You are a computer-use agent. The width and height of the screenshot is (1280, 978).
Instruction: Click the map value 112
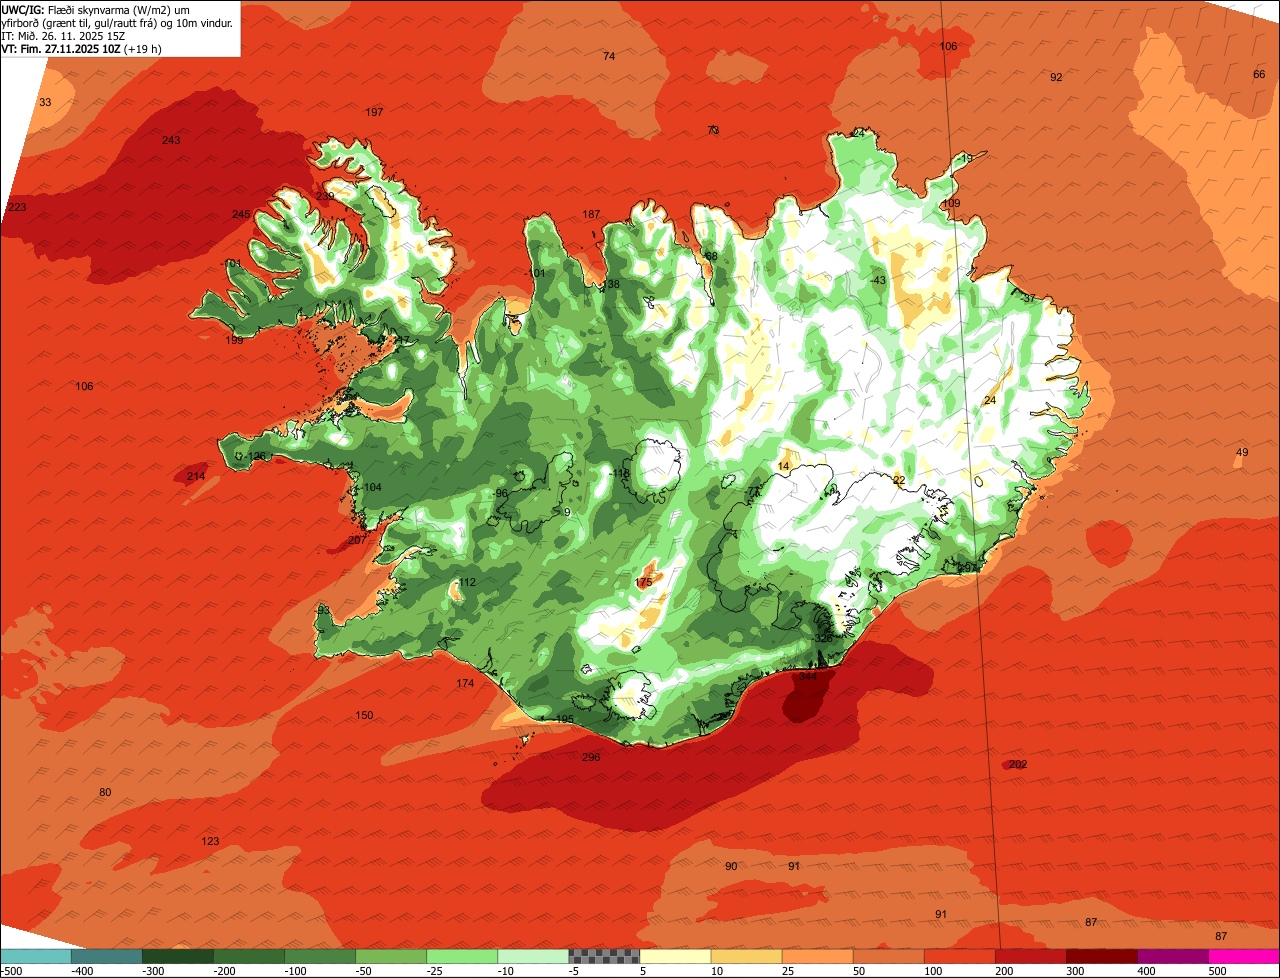click(467, 582)
